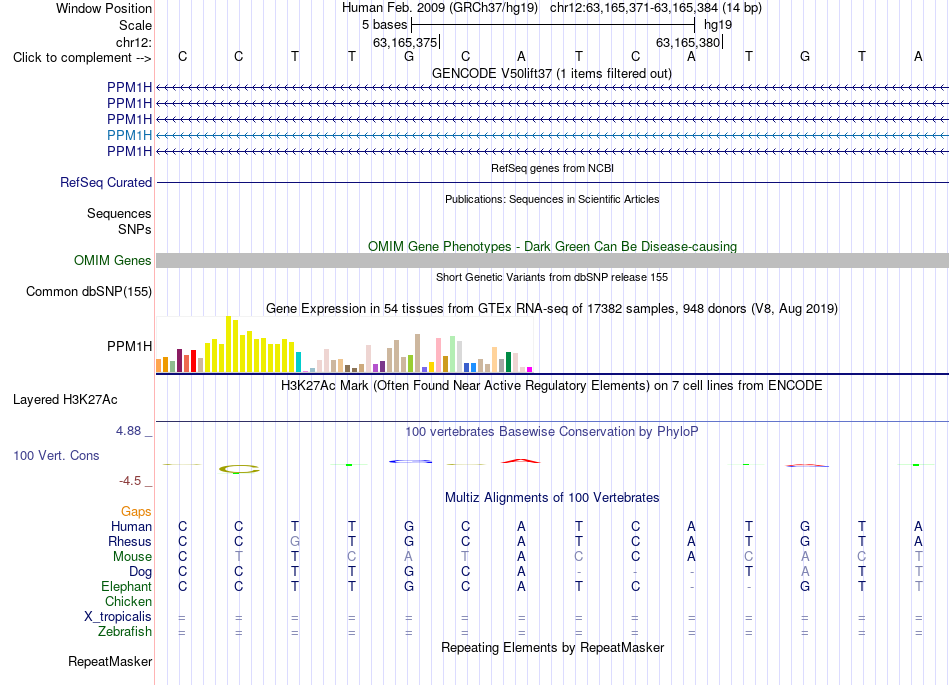This screenshot has height=685, width=950.
Task: Open the 'H3K27Ac Mark' ENCODE track title
Action: [552, 386]
